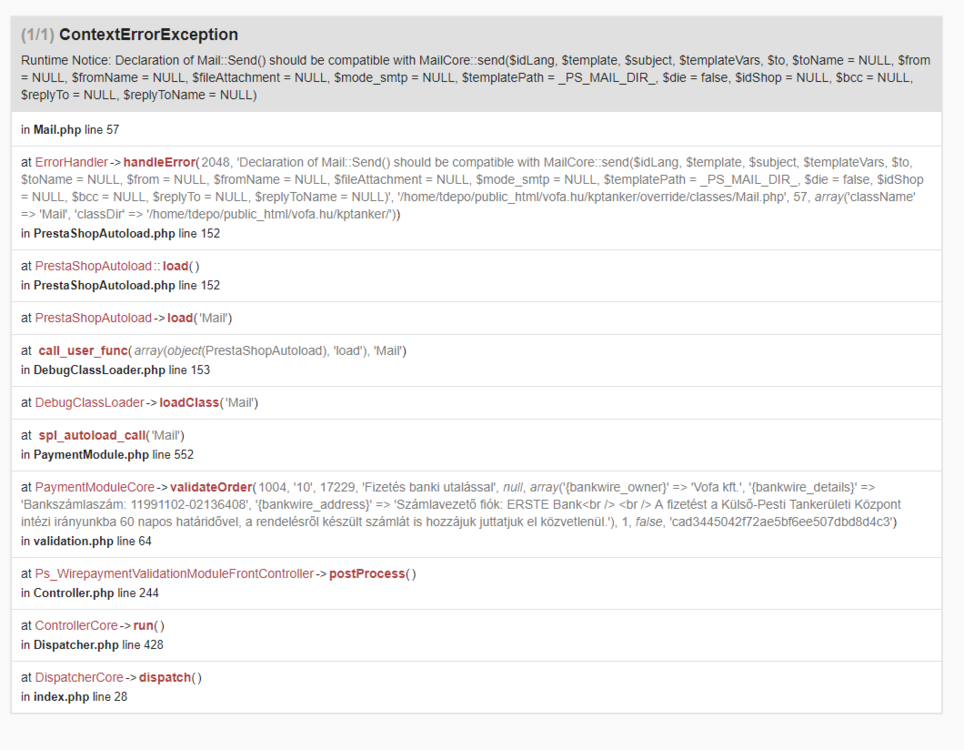Viewport: 964px width, 750px height.
Task: Click the loadClass method link
Action: (x=189, y=402)
